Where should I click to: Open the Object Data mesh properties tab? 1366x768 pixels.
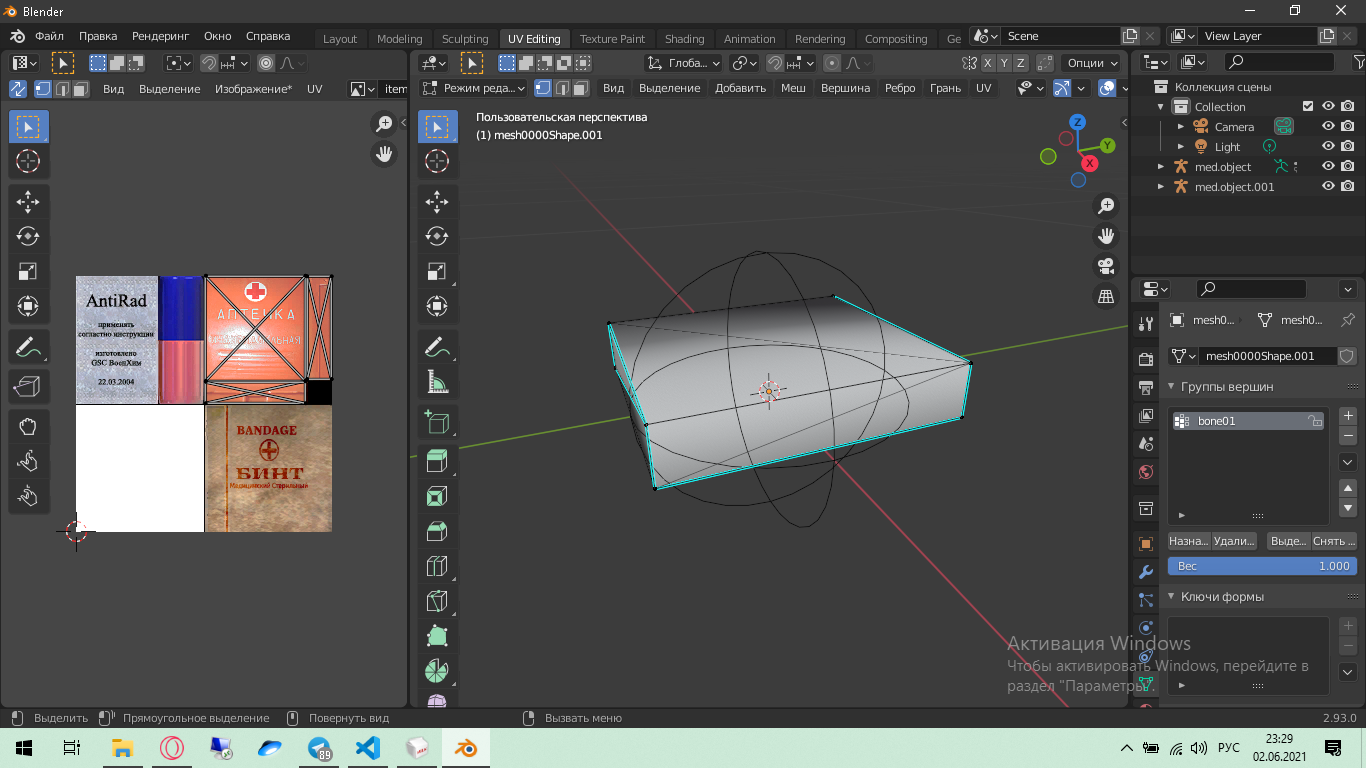(1146, 683)
